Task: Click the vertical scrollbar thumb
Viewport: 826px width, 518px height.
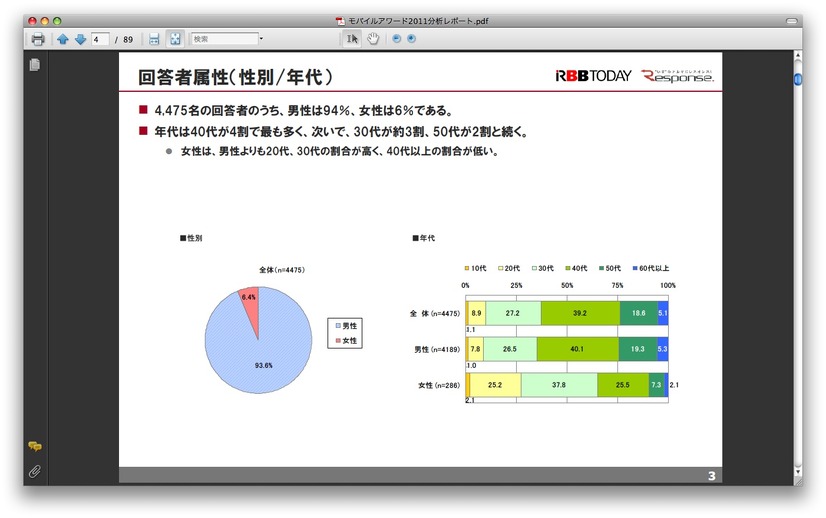Action: coord(798,79)
